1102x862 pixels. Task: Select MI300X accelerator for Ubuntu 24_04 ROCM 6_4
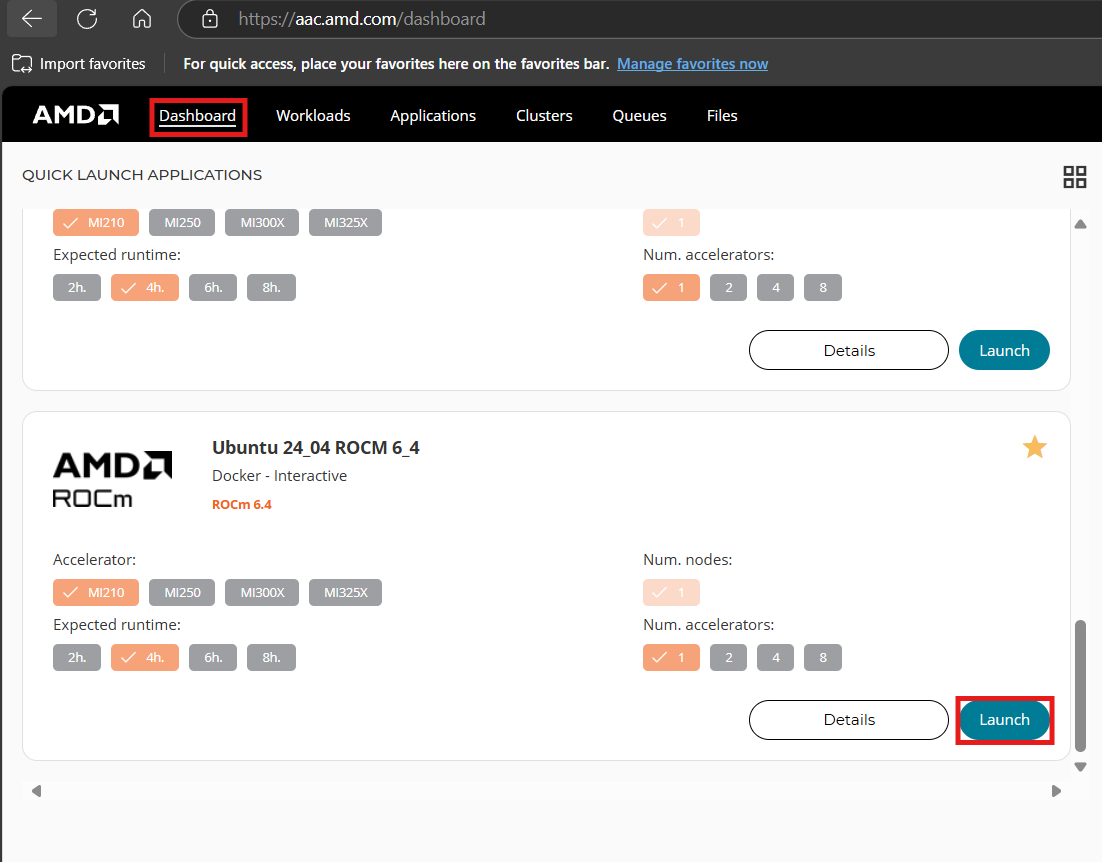click(x=262, y=592)
